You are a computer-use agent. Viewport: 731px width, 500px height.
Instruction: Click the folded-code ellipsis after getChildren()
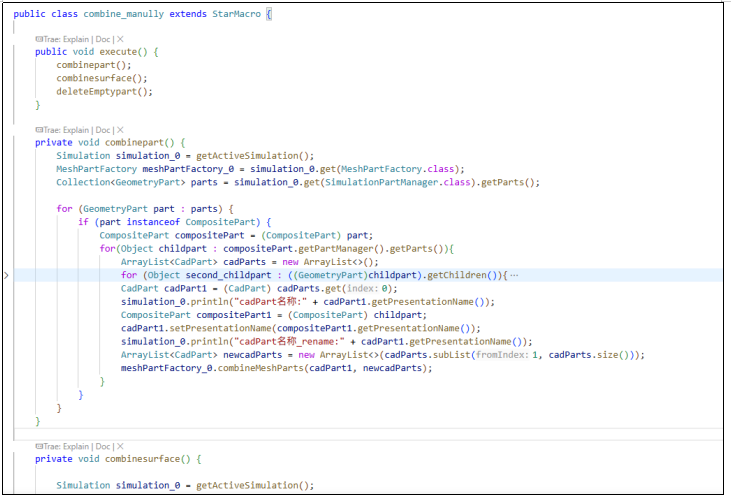point(514,275)
